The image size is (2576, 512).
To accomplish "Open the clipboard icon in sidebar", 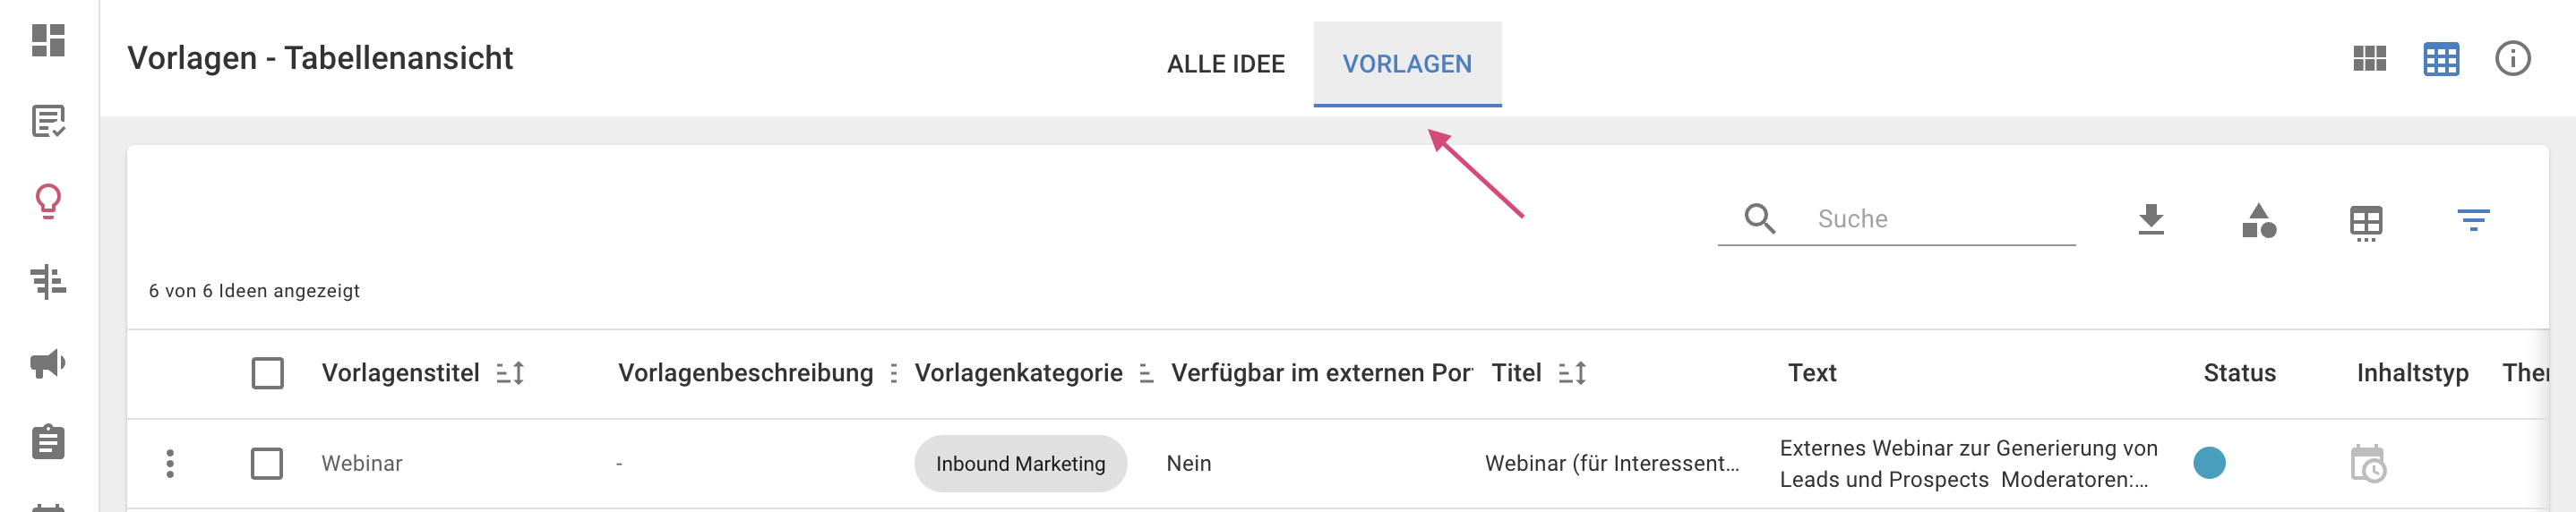I will [48, 441].
